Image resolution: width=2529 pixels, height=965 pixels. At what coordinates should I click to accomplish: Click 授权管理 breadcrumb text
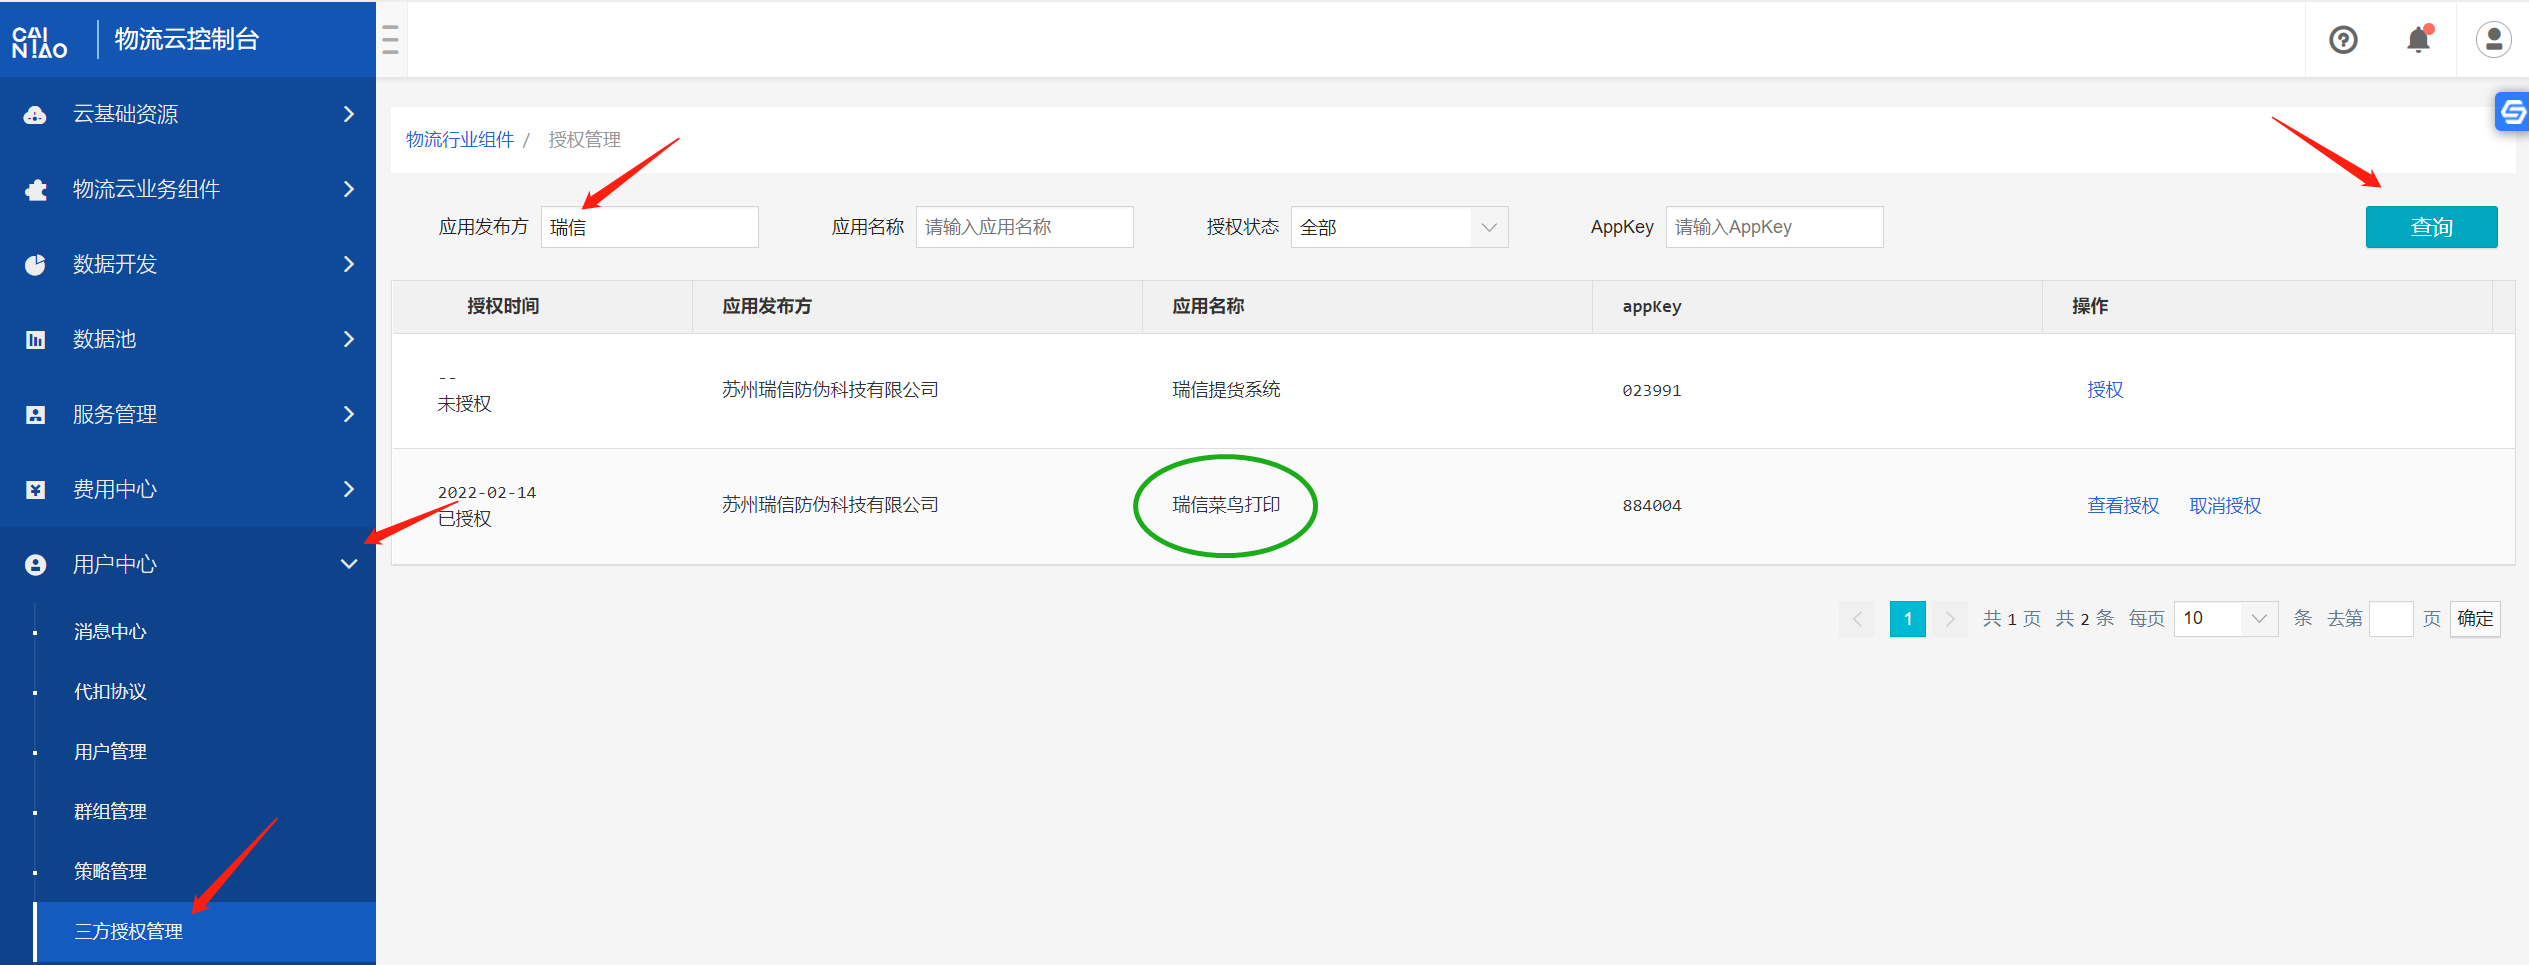[x=585, y=140]
